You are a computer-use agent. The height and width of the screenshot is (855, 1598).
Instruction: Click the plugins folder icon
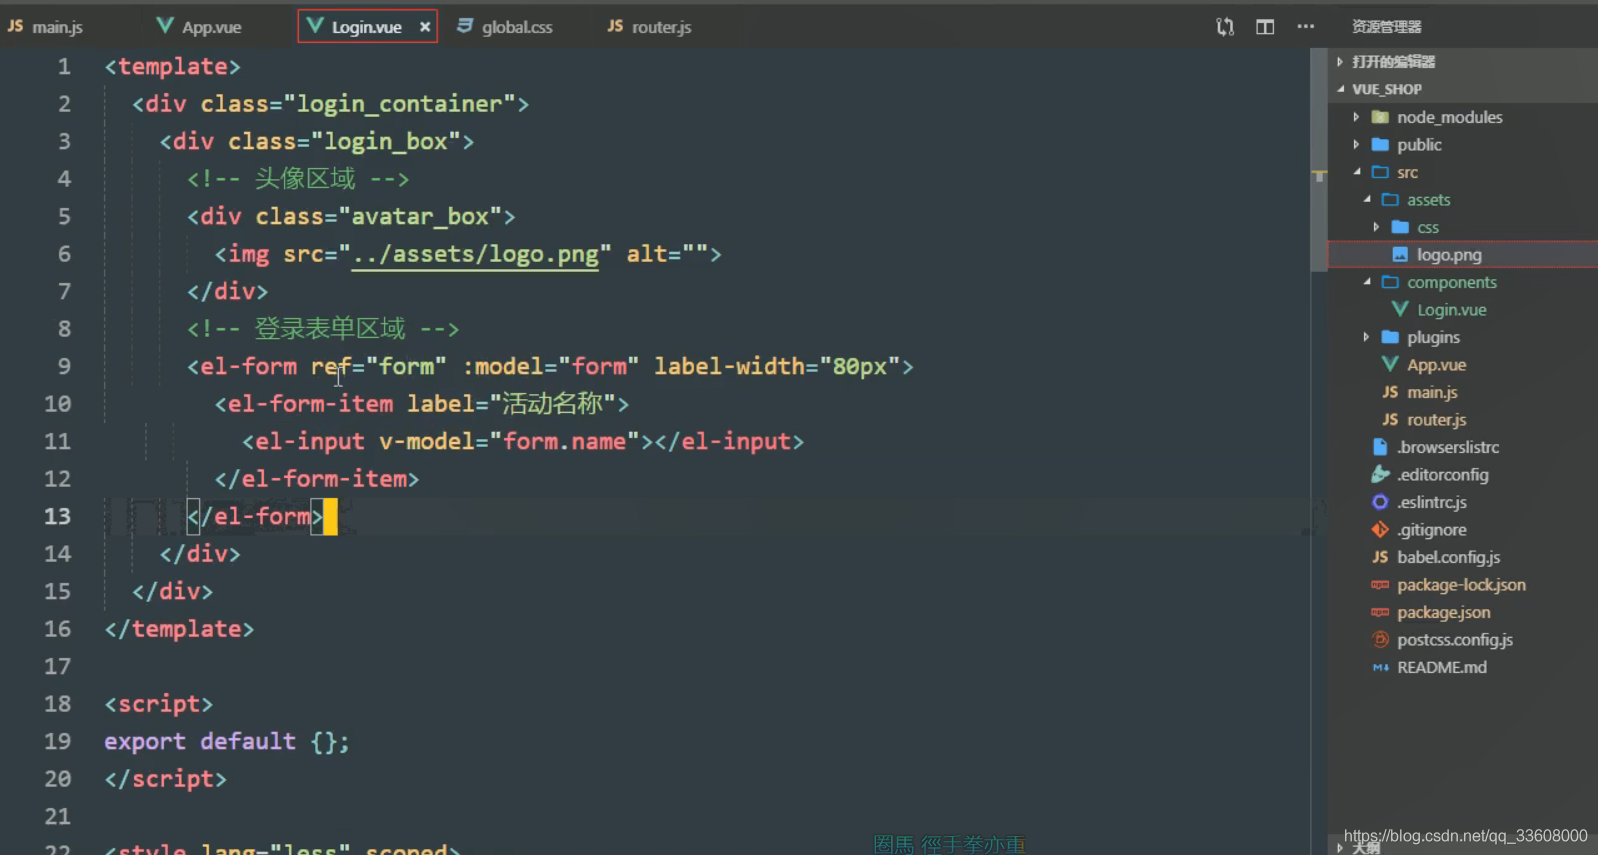coord(1390,337)
